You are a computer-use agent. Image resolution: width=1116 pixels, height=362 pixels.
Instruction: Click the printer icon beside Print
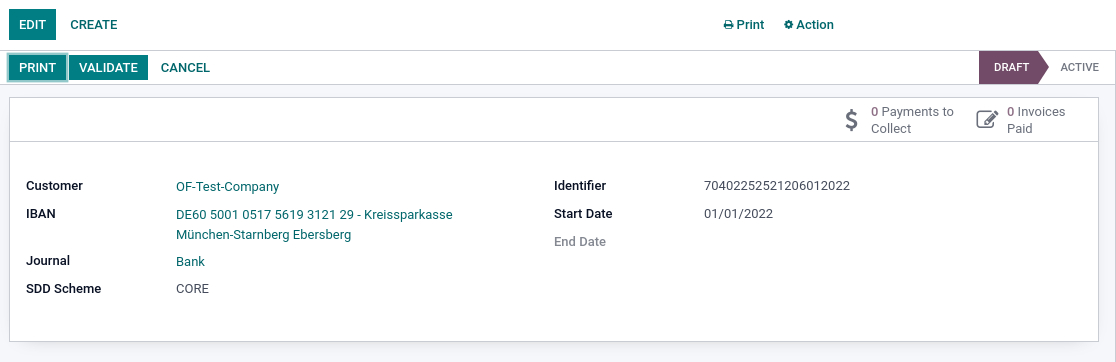tap(728, 25)
